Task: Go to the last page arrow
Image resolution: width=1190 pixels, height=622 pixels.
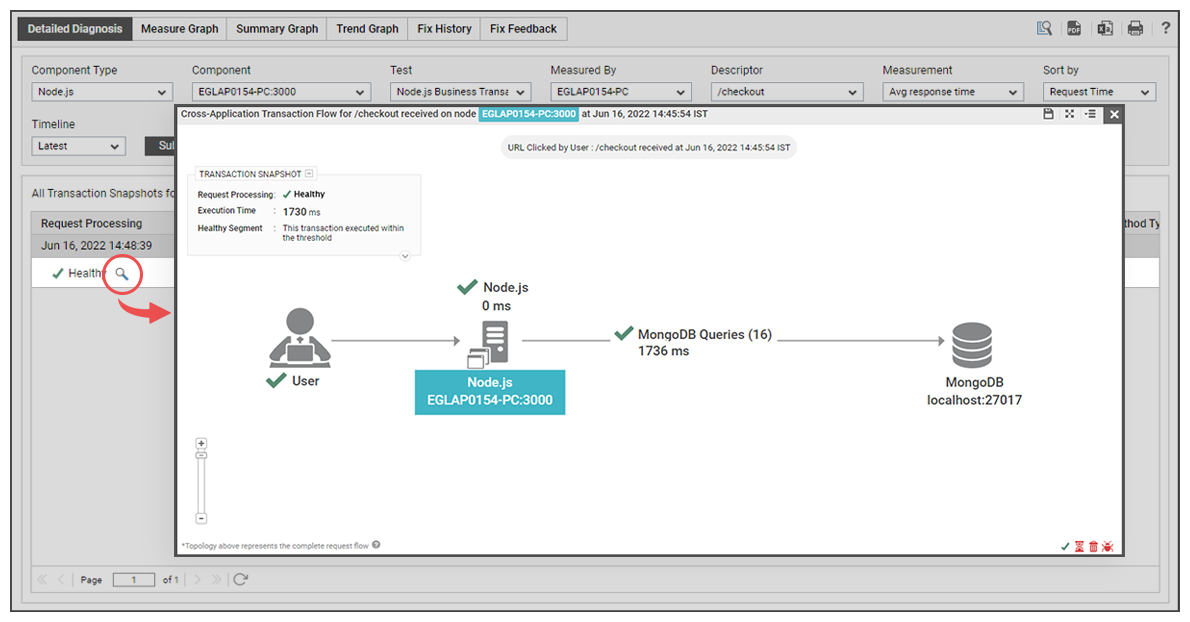Action: (x=216, y=580)
